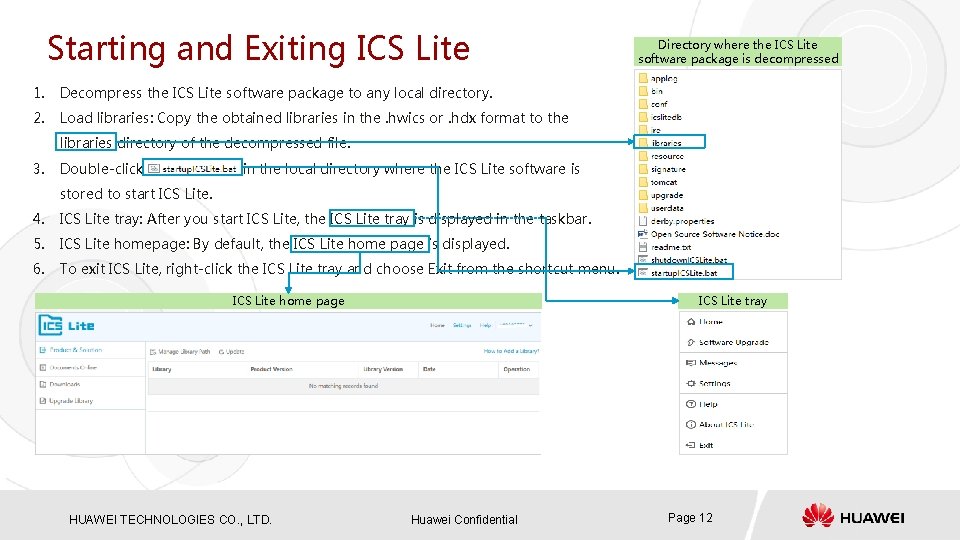960x540 pixels.
Task: Open the tomcat folder icon
Action: pos(643,182)
